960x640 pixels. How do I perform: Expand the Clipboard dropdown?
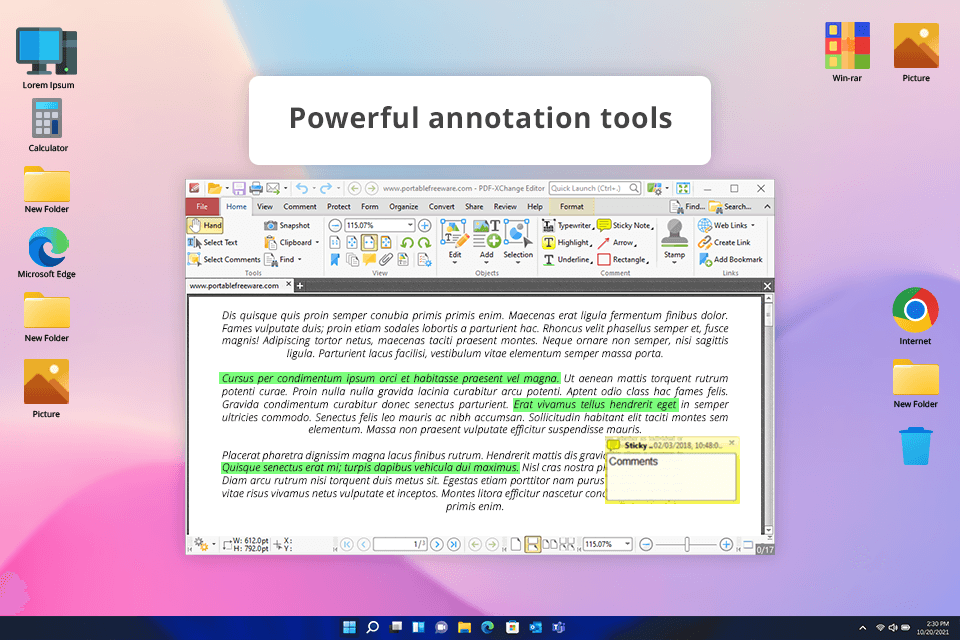point(317,243)
